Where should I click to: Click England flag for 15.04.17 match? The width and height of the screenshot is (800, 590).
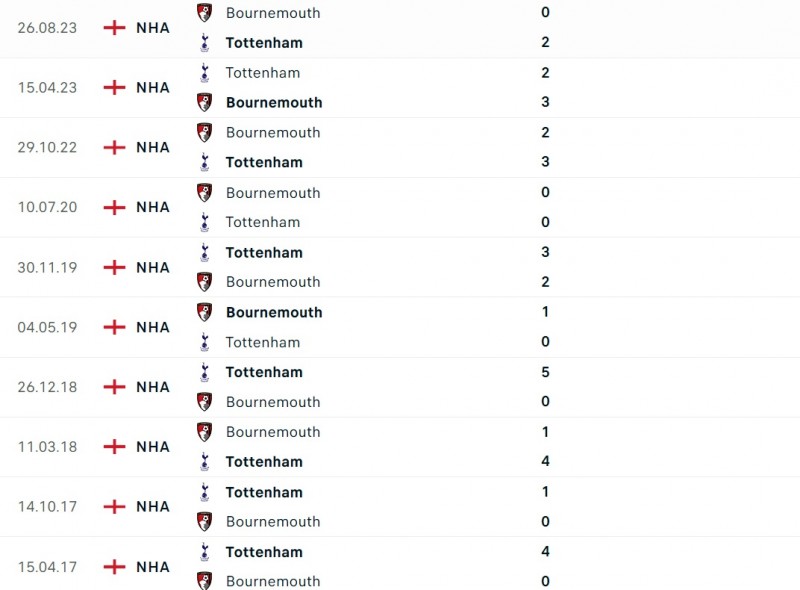click(x=115, y=567)
